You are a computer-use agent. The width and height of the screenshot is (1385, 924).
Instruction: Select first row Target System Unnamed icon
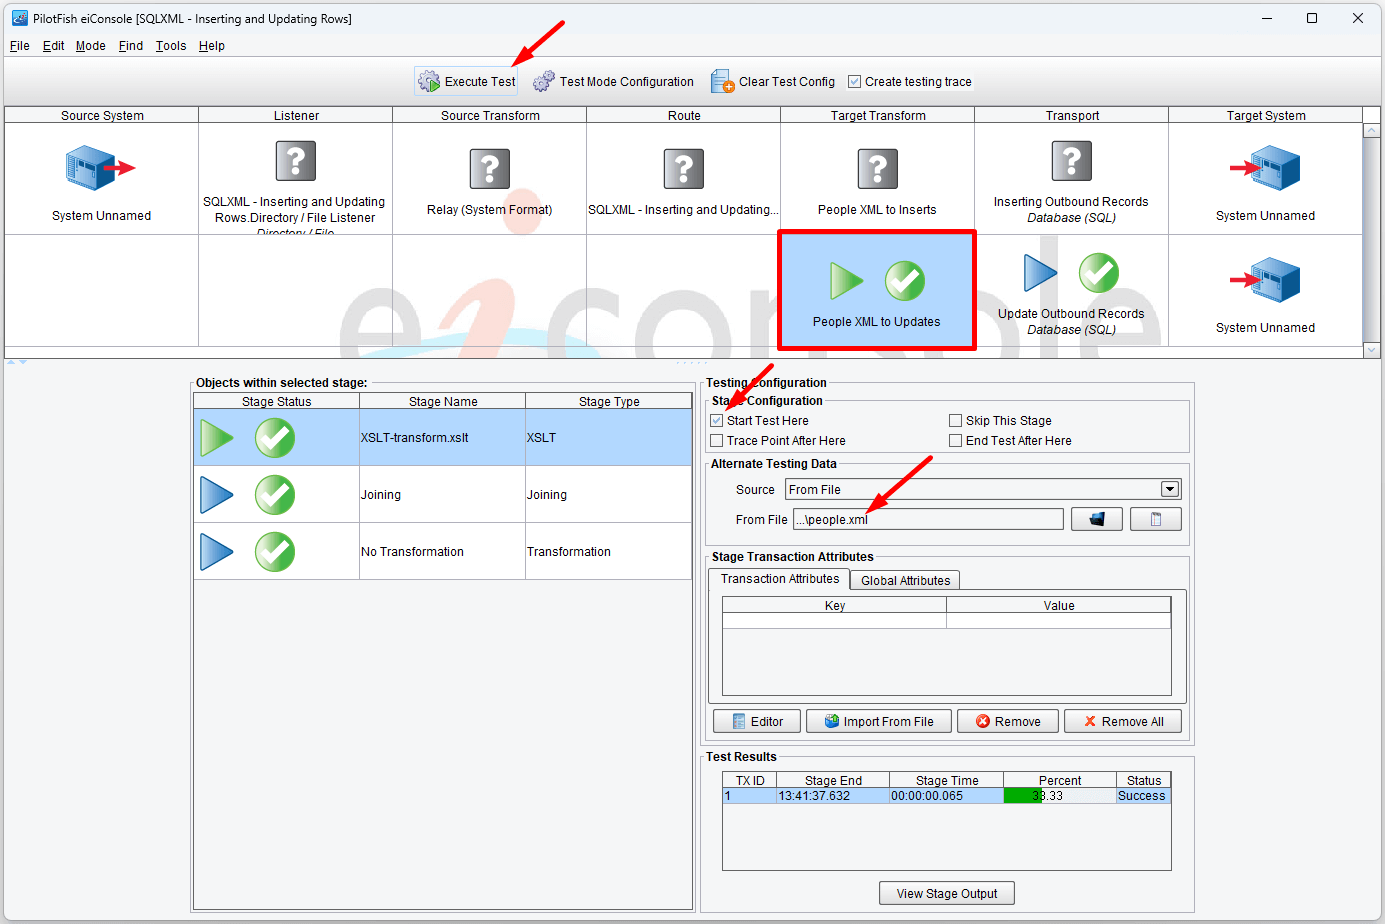(x=1265, y=168)
